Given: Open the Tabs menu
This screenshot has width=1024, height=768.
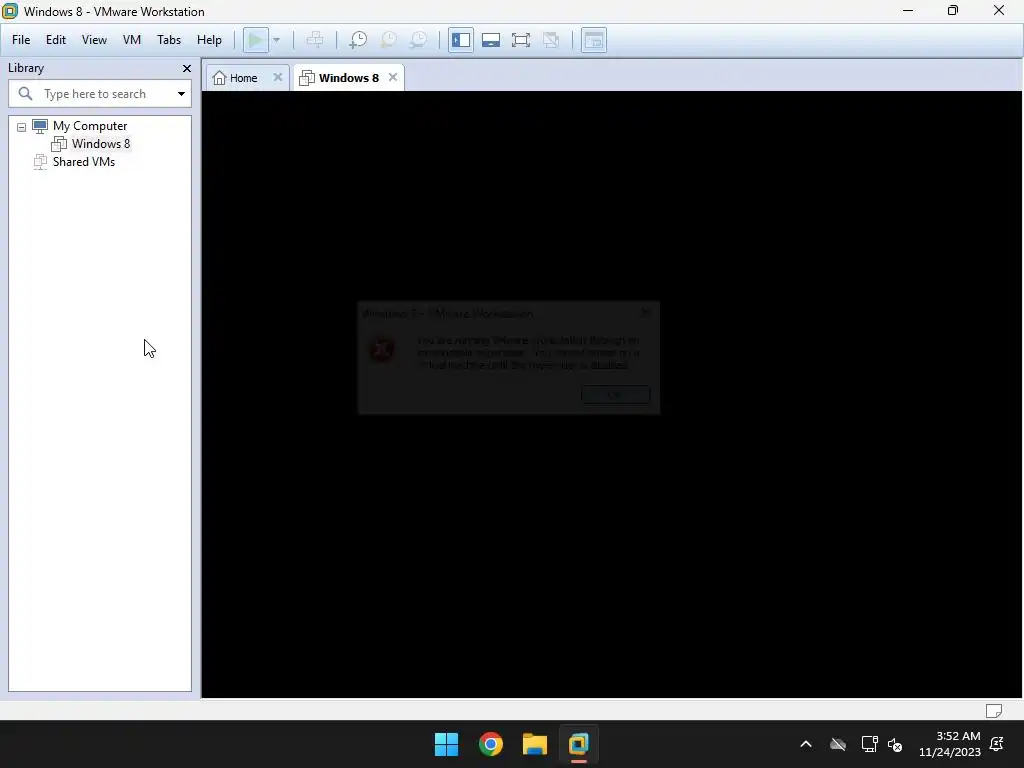Looking at the screenshot, I should coord(168,40).
